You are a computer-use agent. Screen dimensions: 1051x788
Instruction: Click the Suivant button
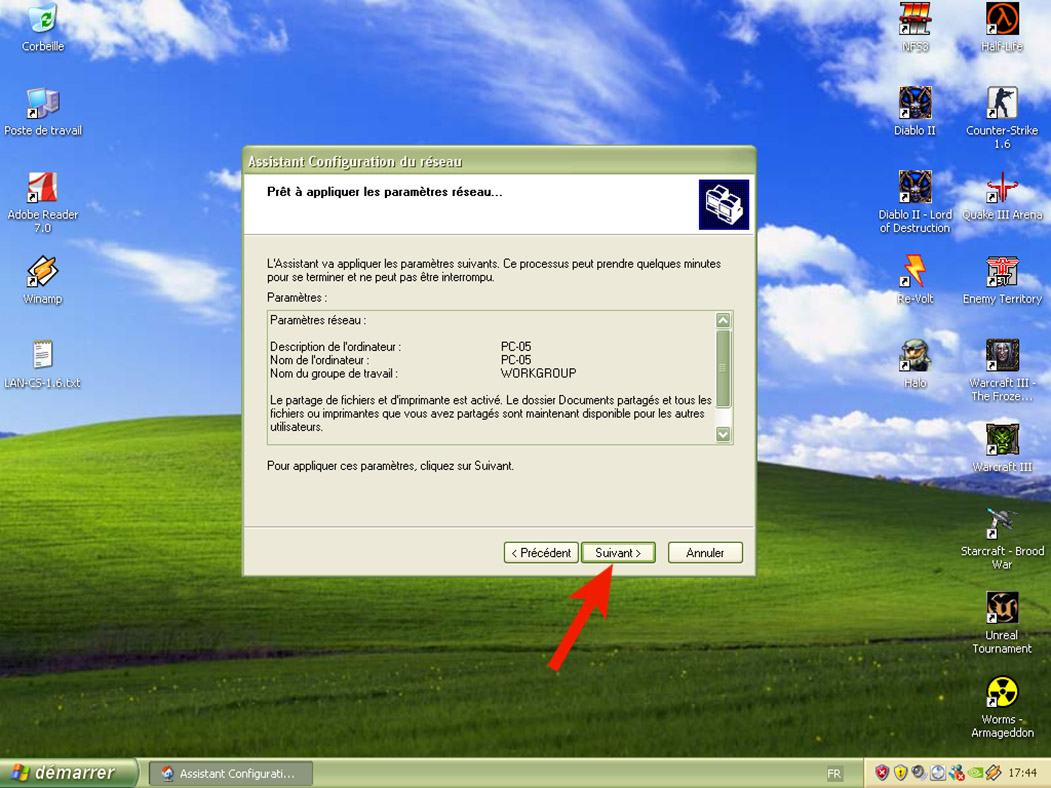coord(618,553)
